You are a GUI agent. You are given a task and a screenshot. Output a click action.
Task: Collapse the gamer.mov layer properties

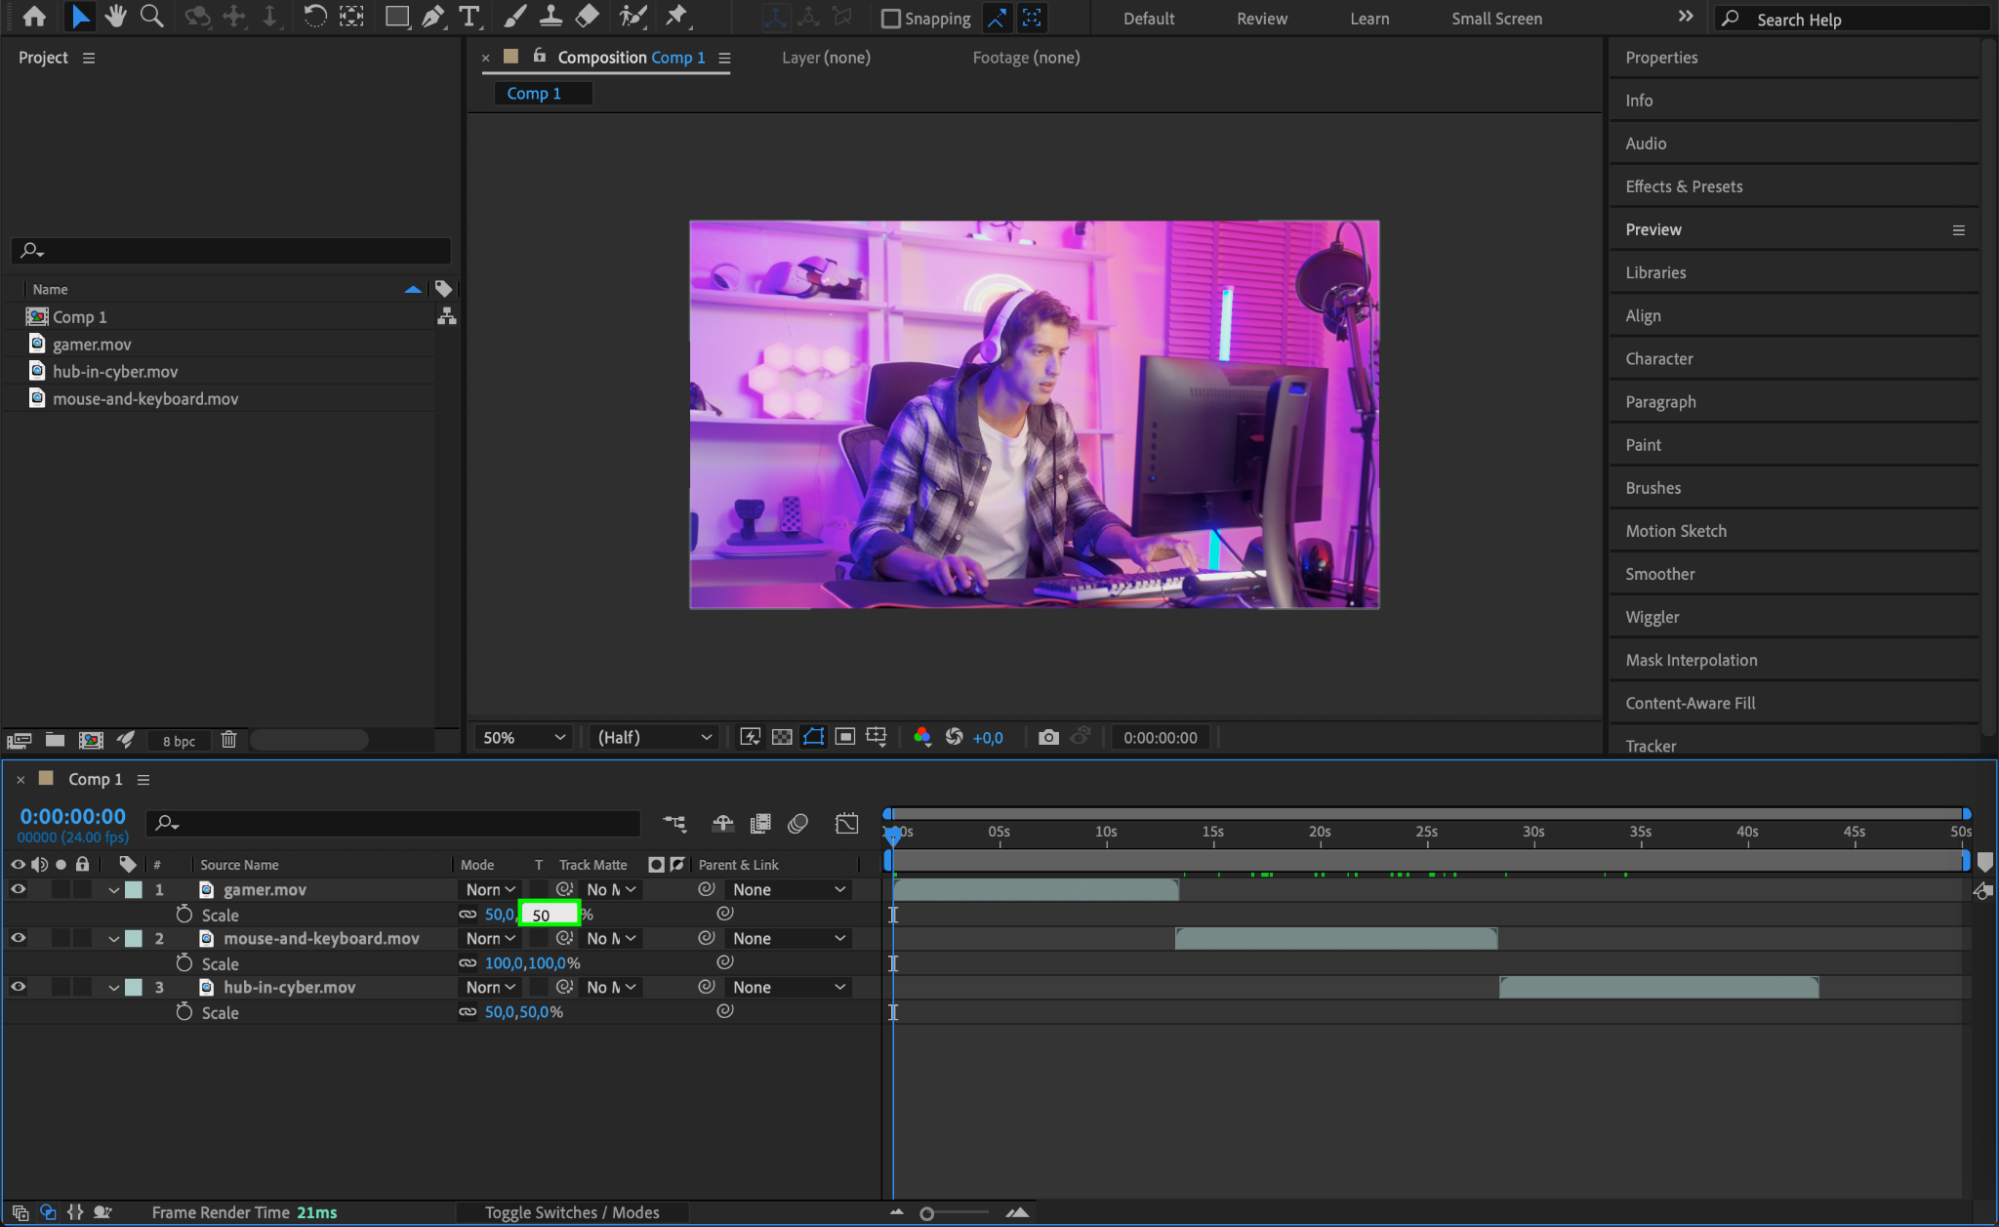(113, 890)
